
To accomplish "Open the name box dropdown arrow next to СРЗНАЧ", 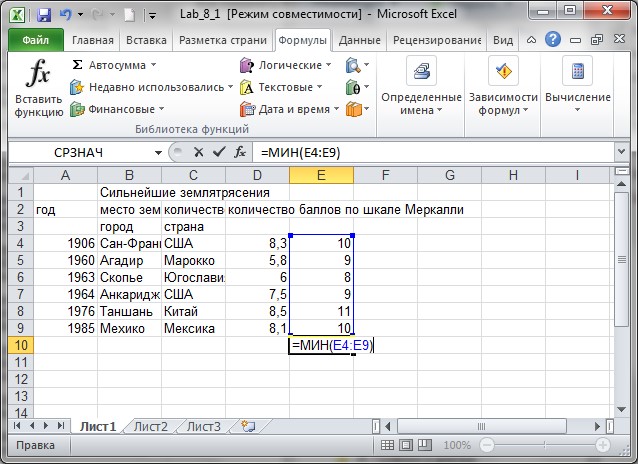I will pyautogui.click(x=157, y=152).
